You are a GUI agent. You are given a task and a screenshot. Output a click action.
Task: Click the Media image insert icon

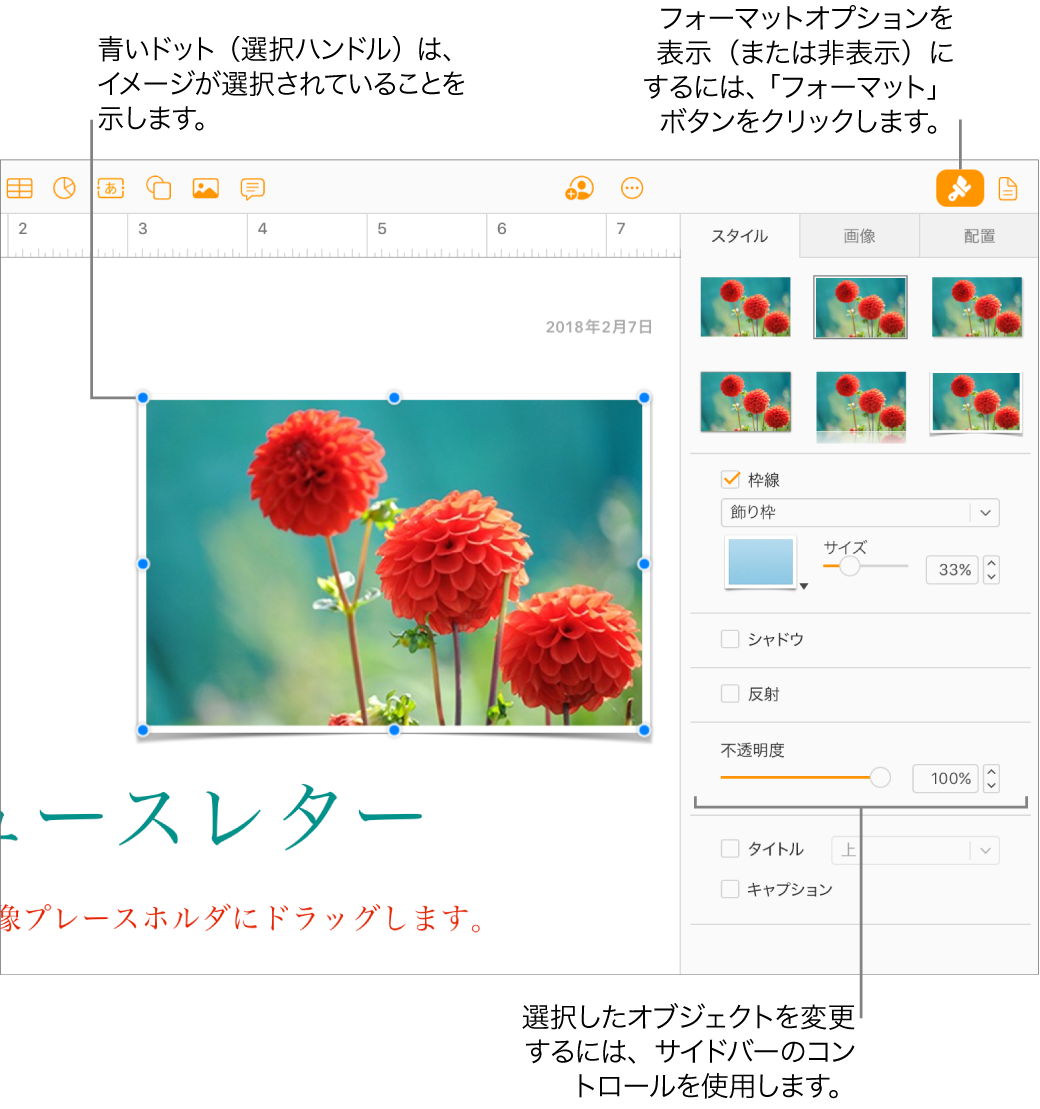(x=206, y=188)
